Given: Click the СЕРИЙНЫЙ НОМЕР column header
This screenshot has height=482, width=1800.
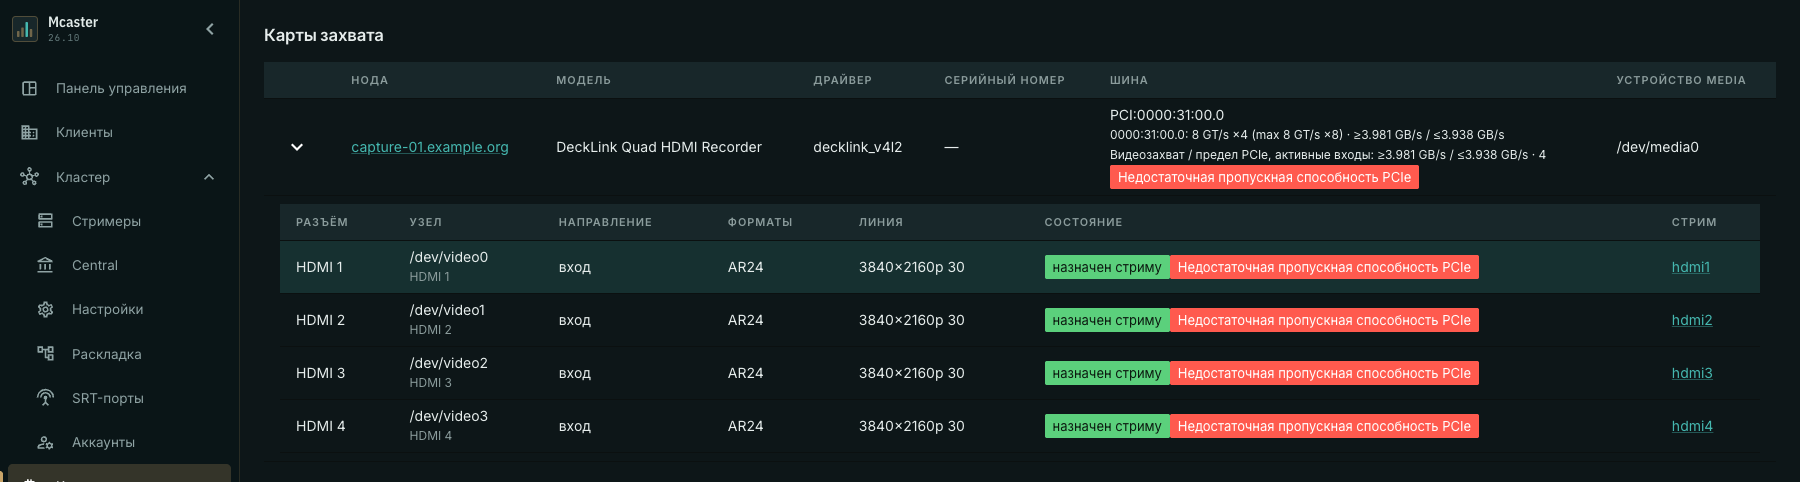Looking at the screenshot, I should (1005, 80).
